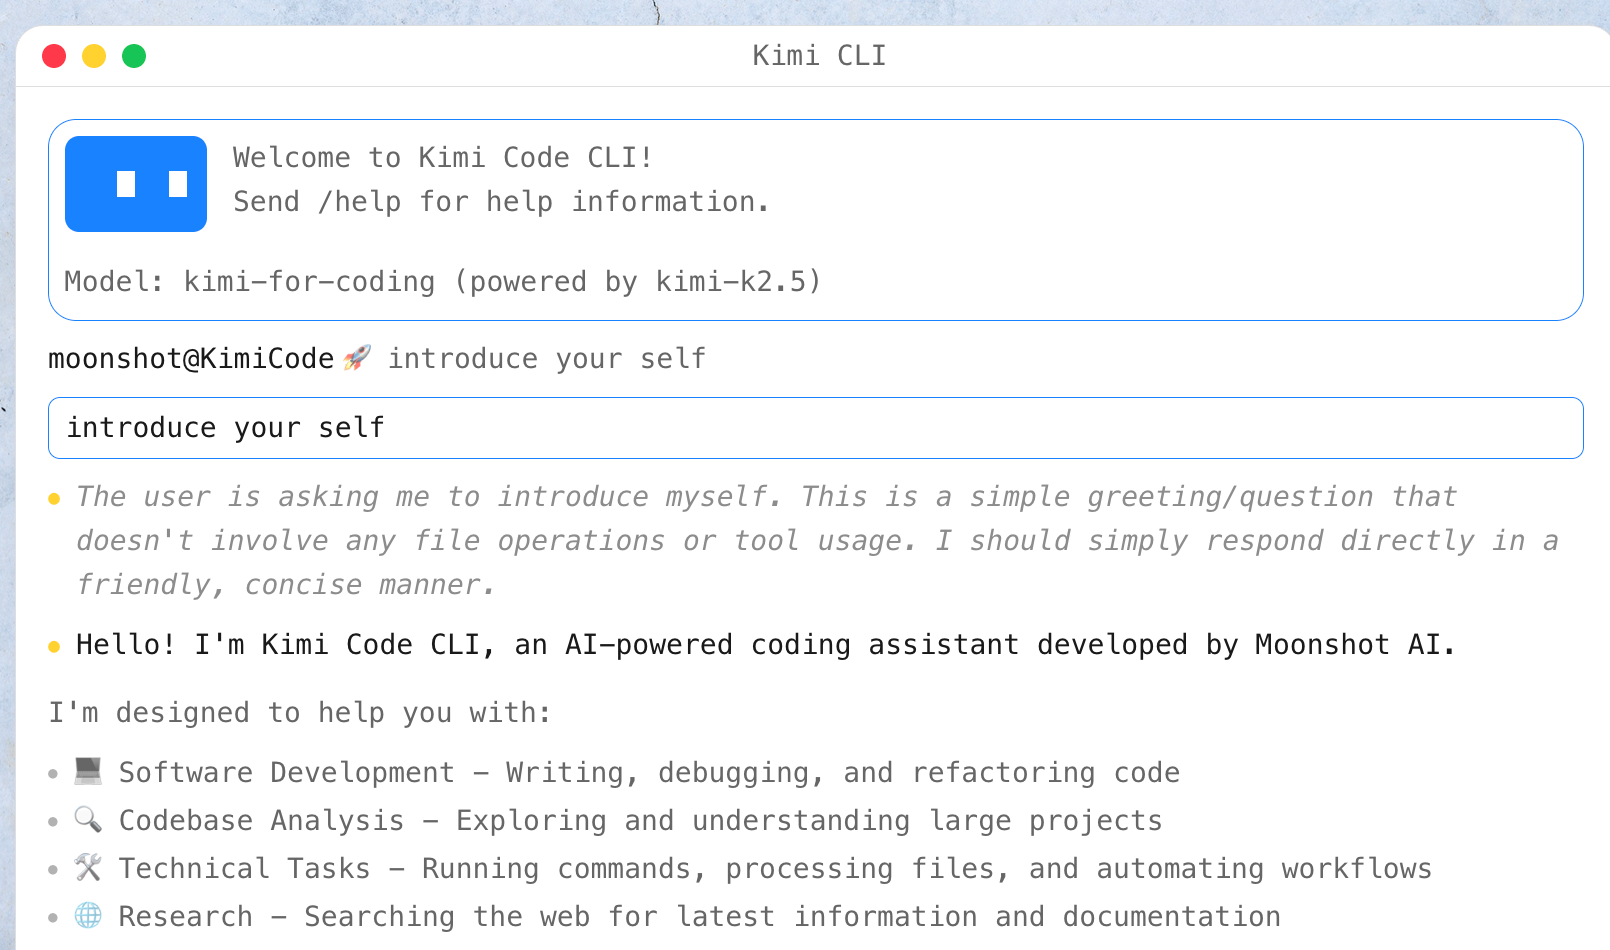Close the Kimi CLI window

[x=54, y=56]
